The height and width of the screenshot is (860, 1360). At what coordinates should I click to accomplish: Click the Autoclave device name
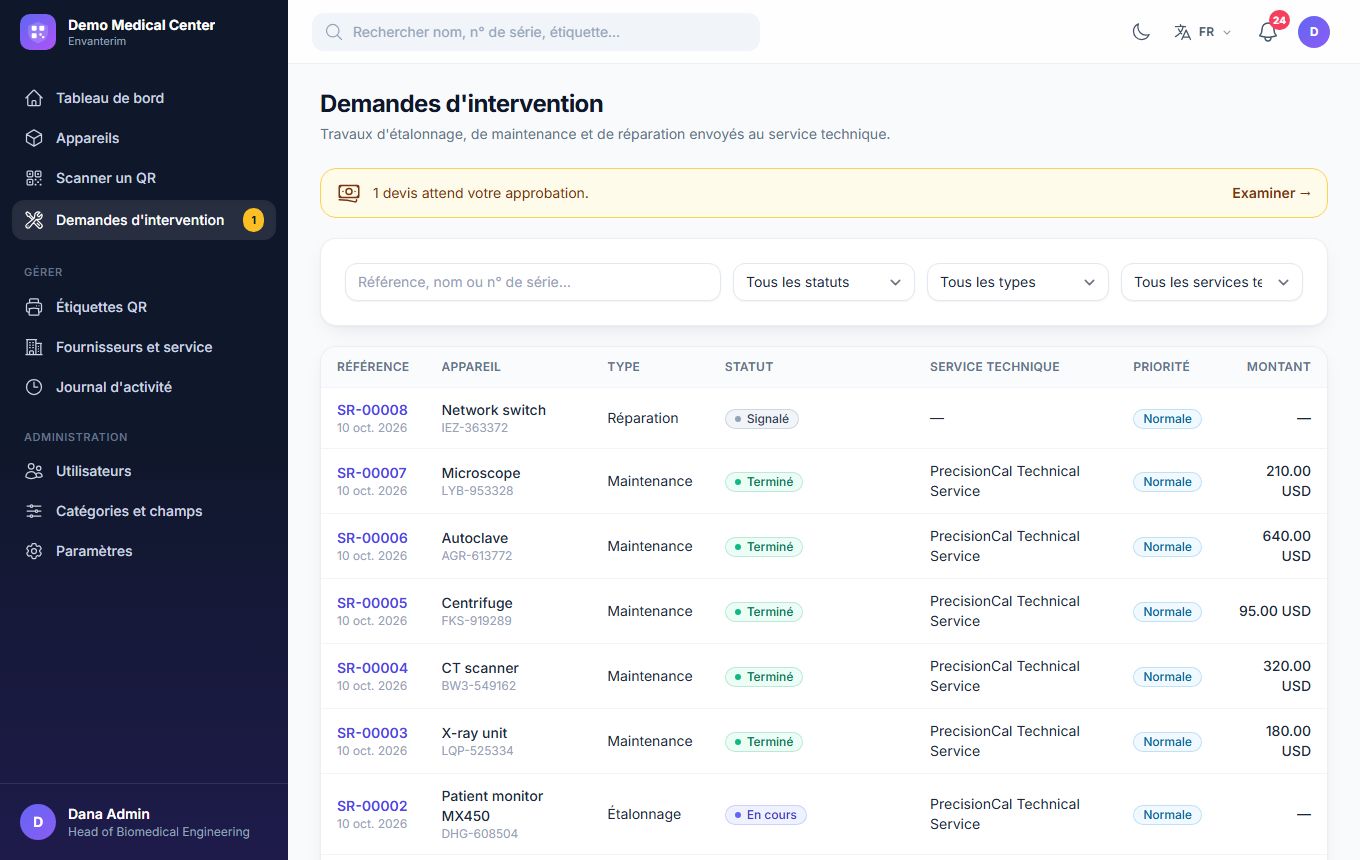pos(475,538)
